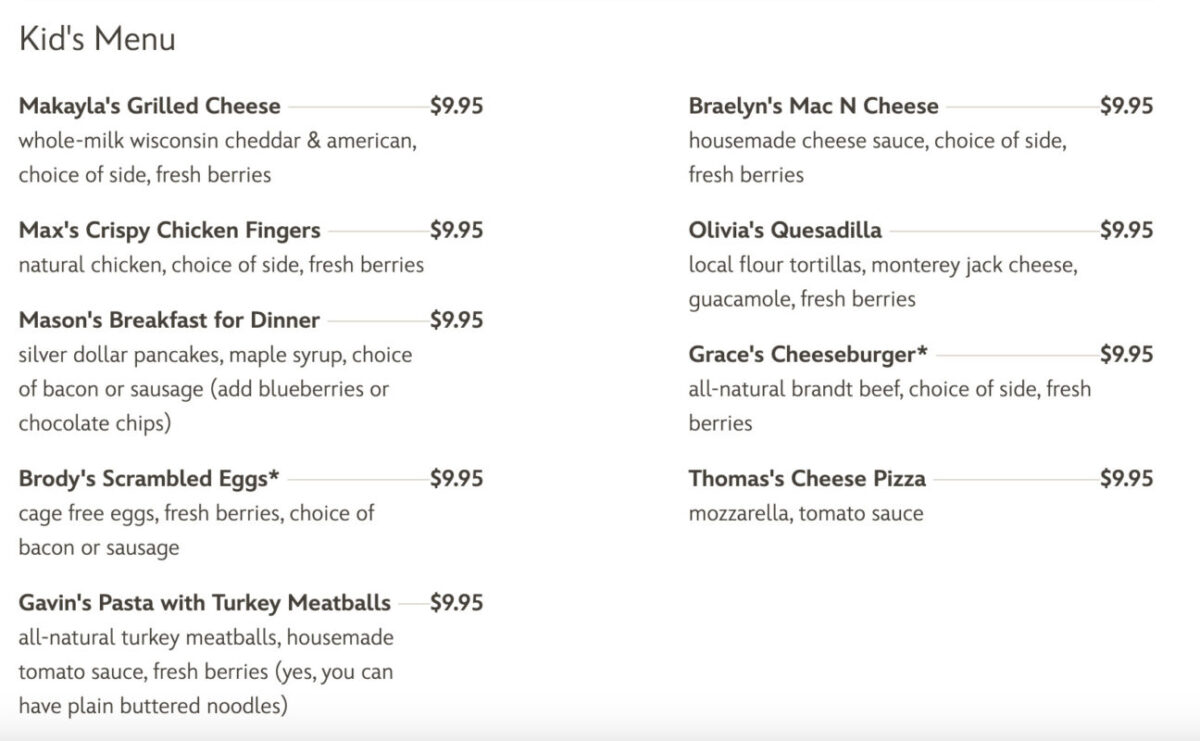The image size is (1200, 741).
Task: Click the Gavin's Pasta $9.95 price
Action: point(456,602)
